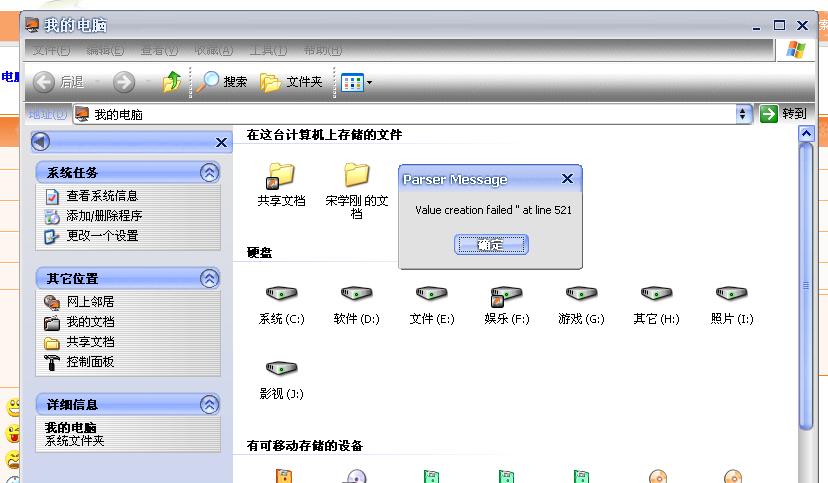Click the vertical scrollbar thumb
The image size is (828, 483).
pos(806,287)
